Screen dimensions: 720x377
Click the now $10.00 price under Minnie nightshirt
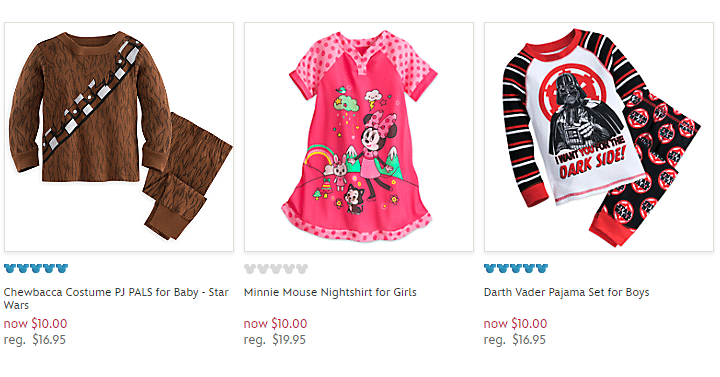pos(276,324)
